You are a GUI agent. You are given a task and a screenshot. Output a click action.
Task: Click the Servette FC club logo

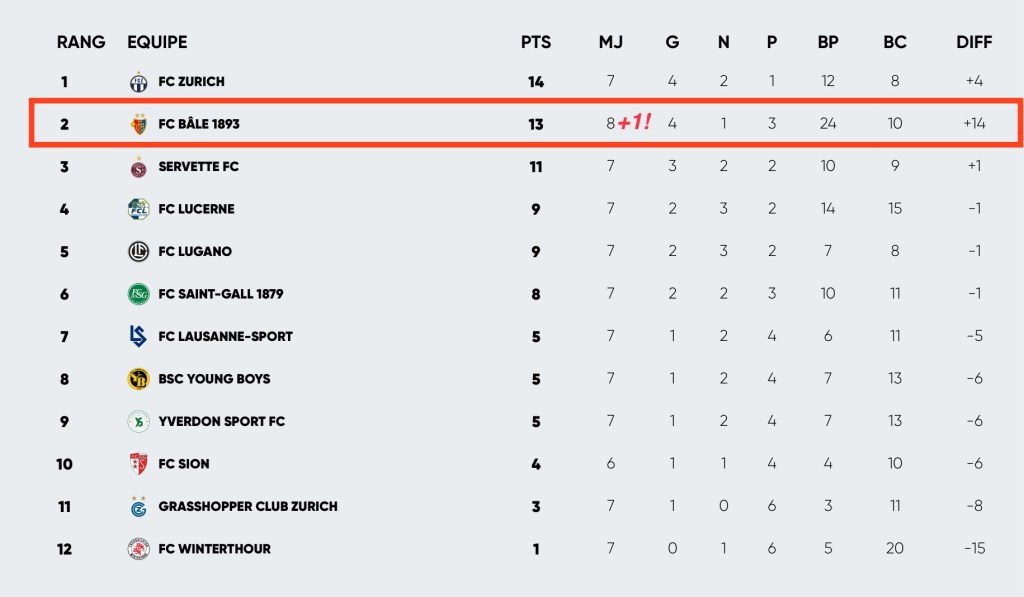138,167
